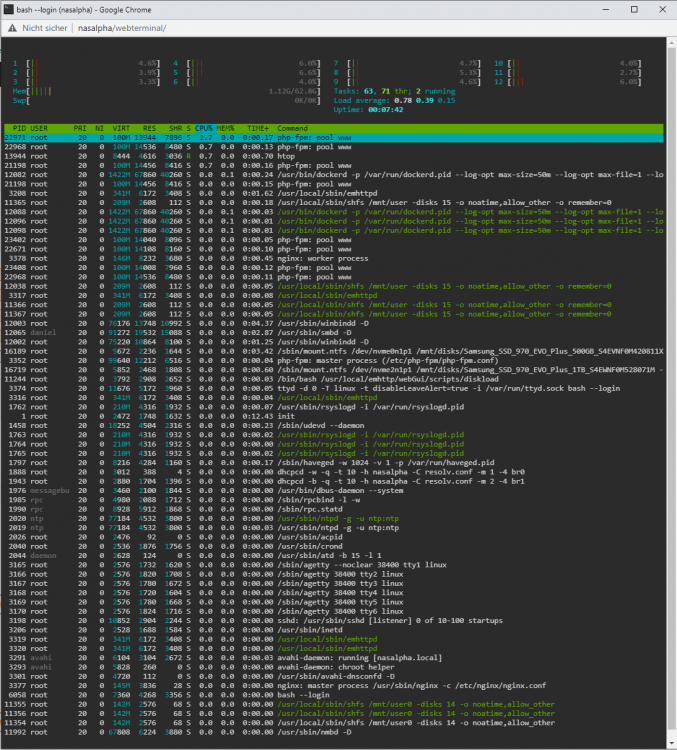Viewport: 677px width, 750px height.
Task: Sort by USER column header
Action: pos(39,128)
